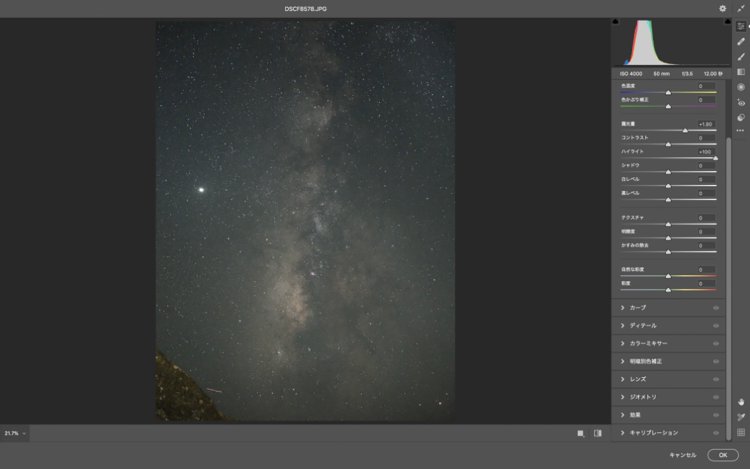Select the Red Eye removal tool

pyautogui.click(x=741, y=102)
